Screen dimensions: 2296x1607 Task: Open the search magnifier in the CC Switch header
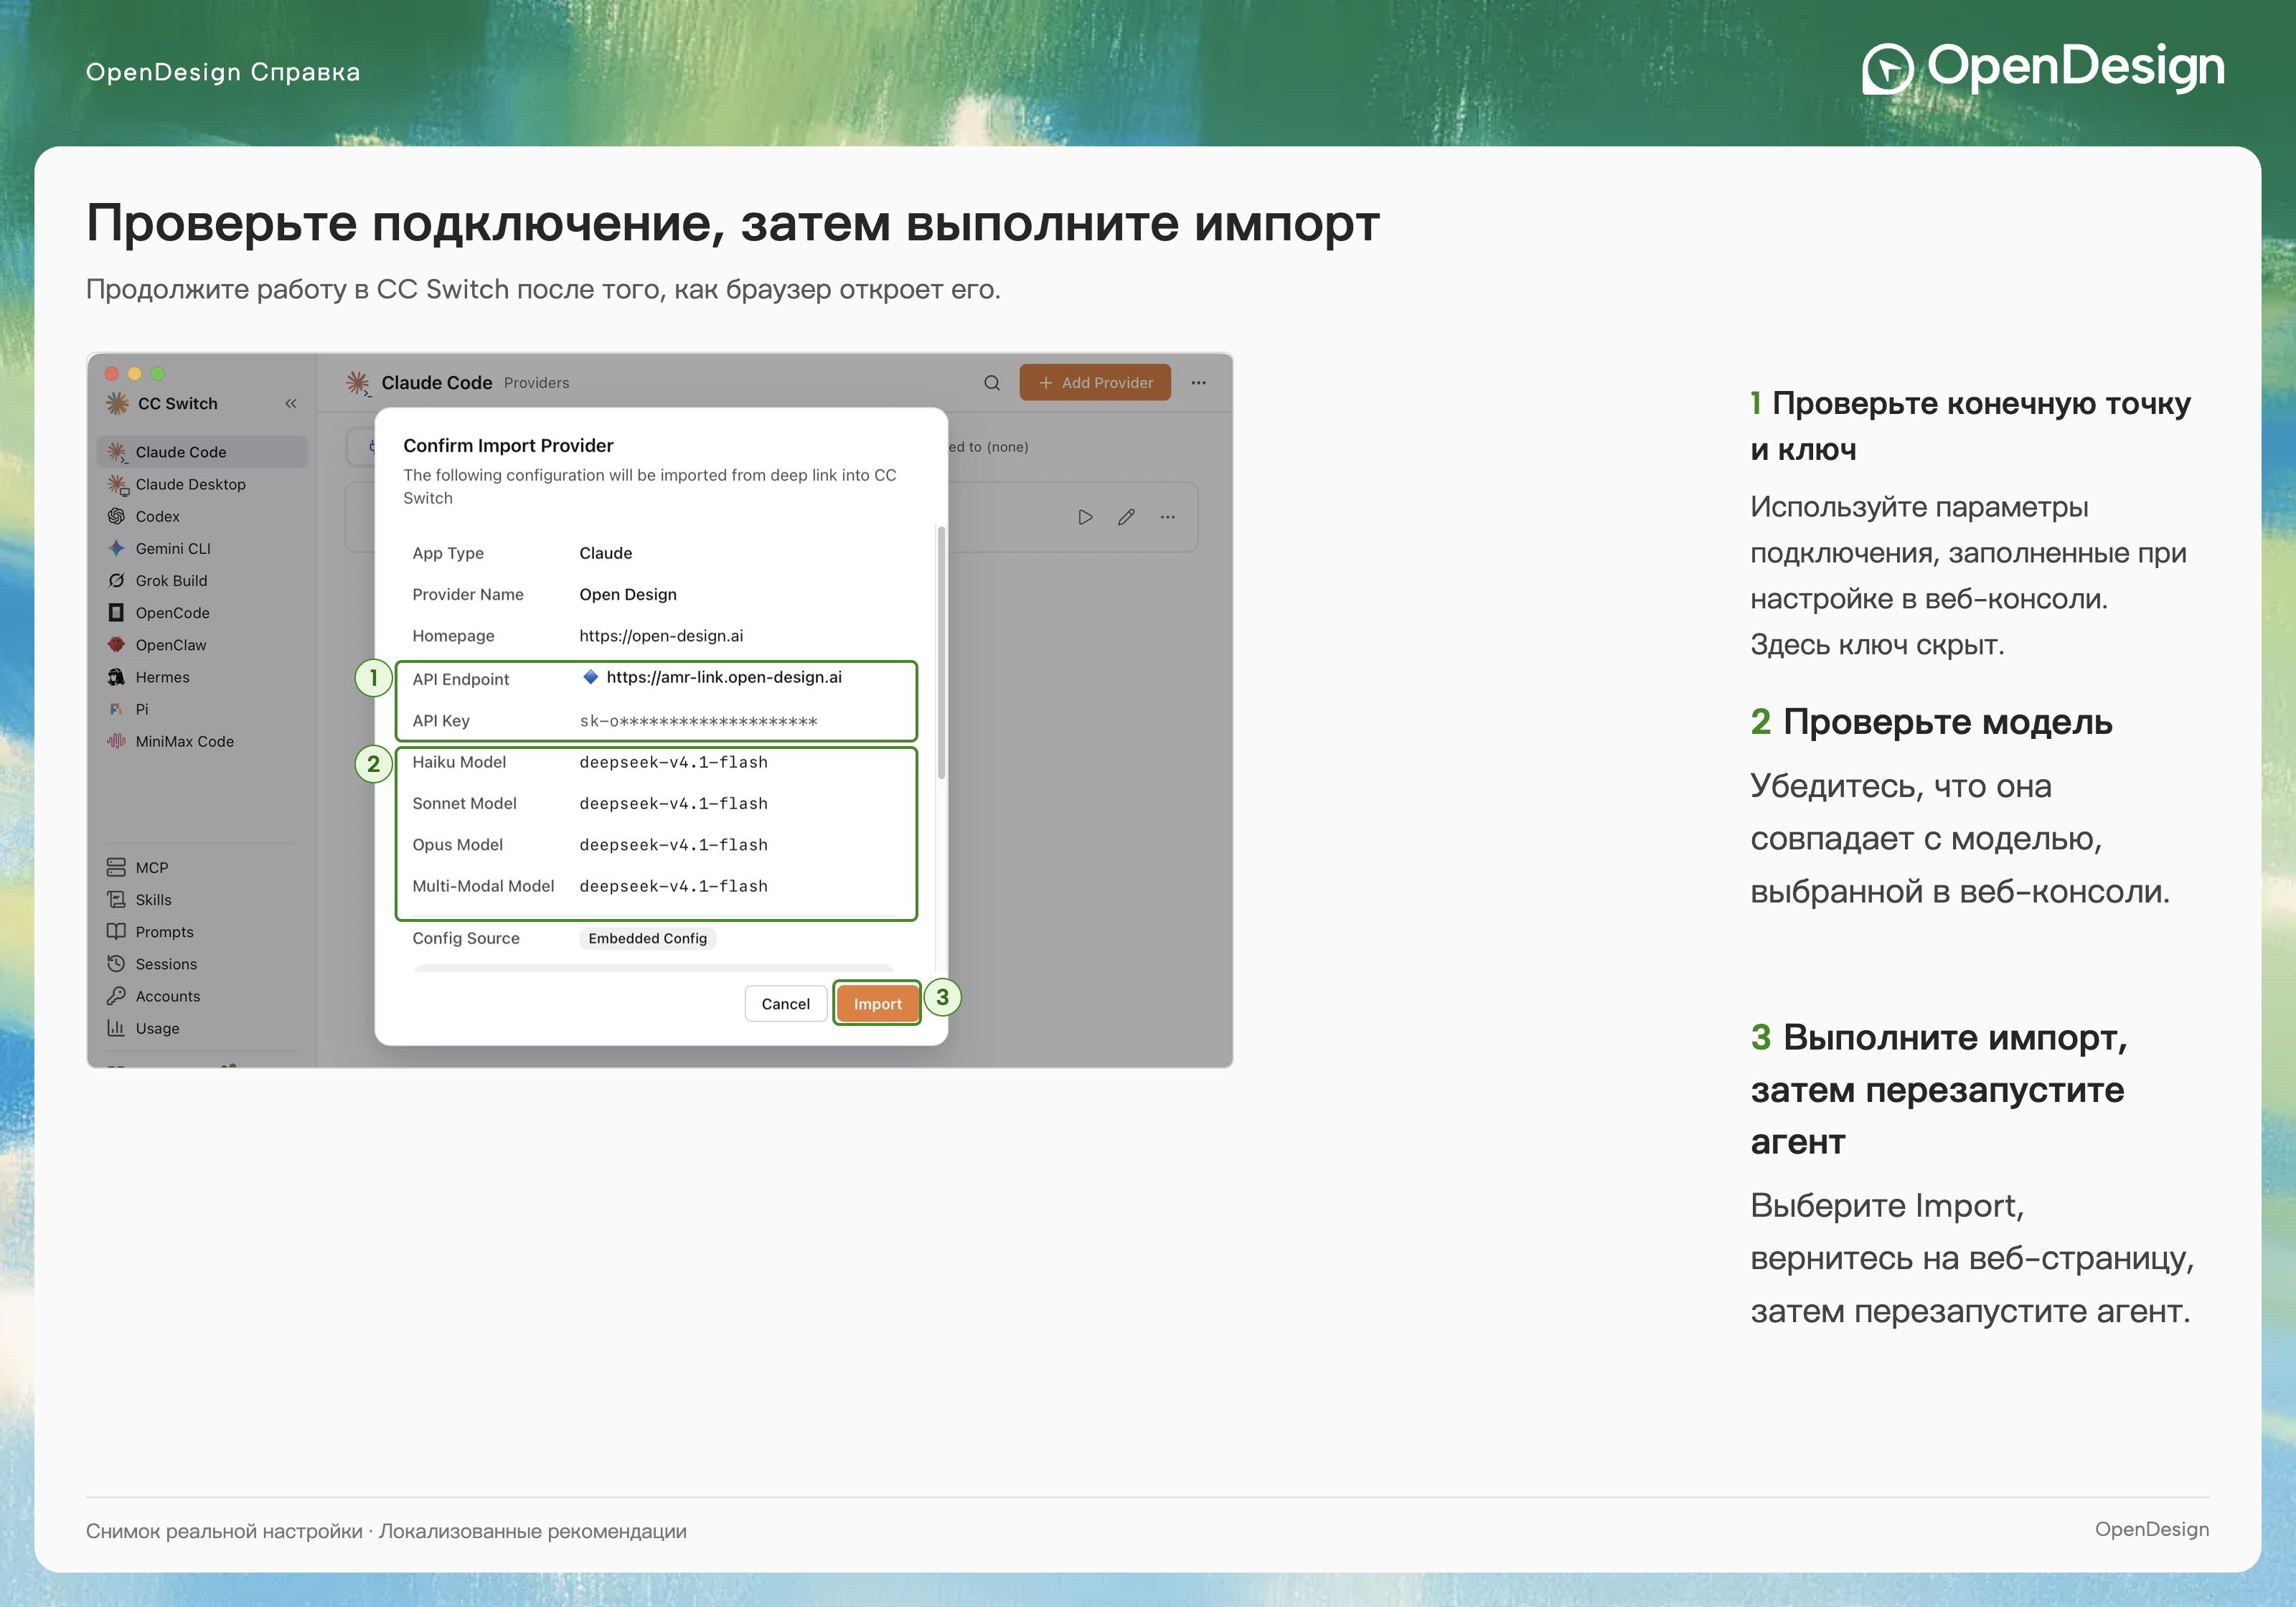click(x=991, y=382)
